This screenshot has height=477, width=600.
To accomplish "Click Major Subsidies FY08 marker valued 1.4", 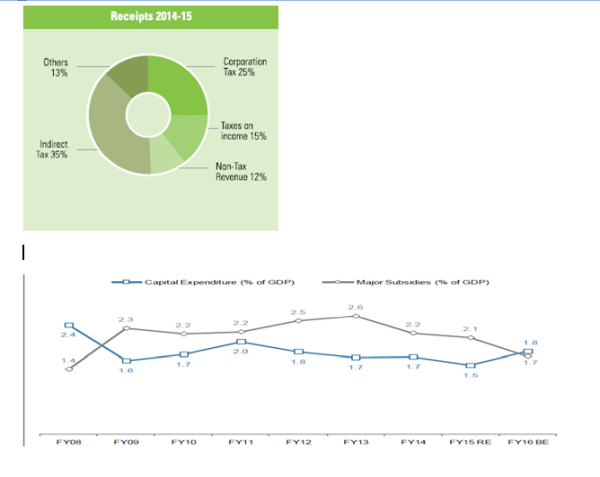I will pyautogui.click(x=68, y=369).
